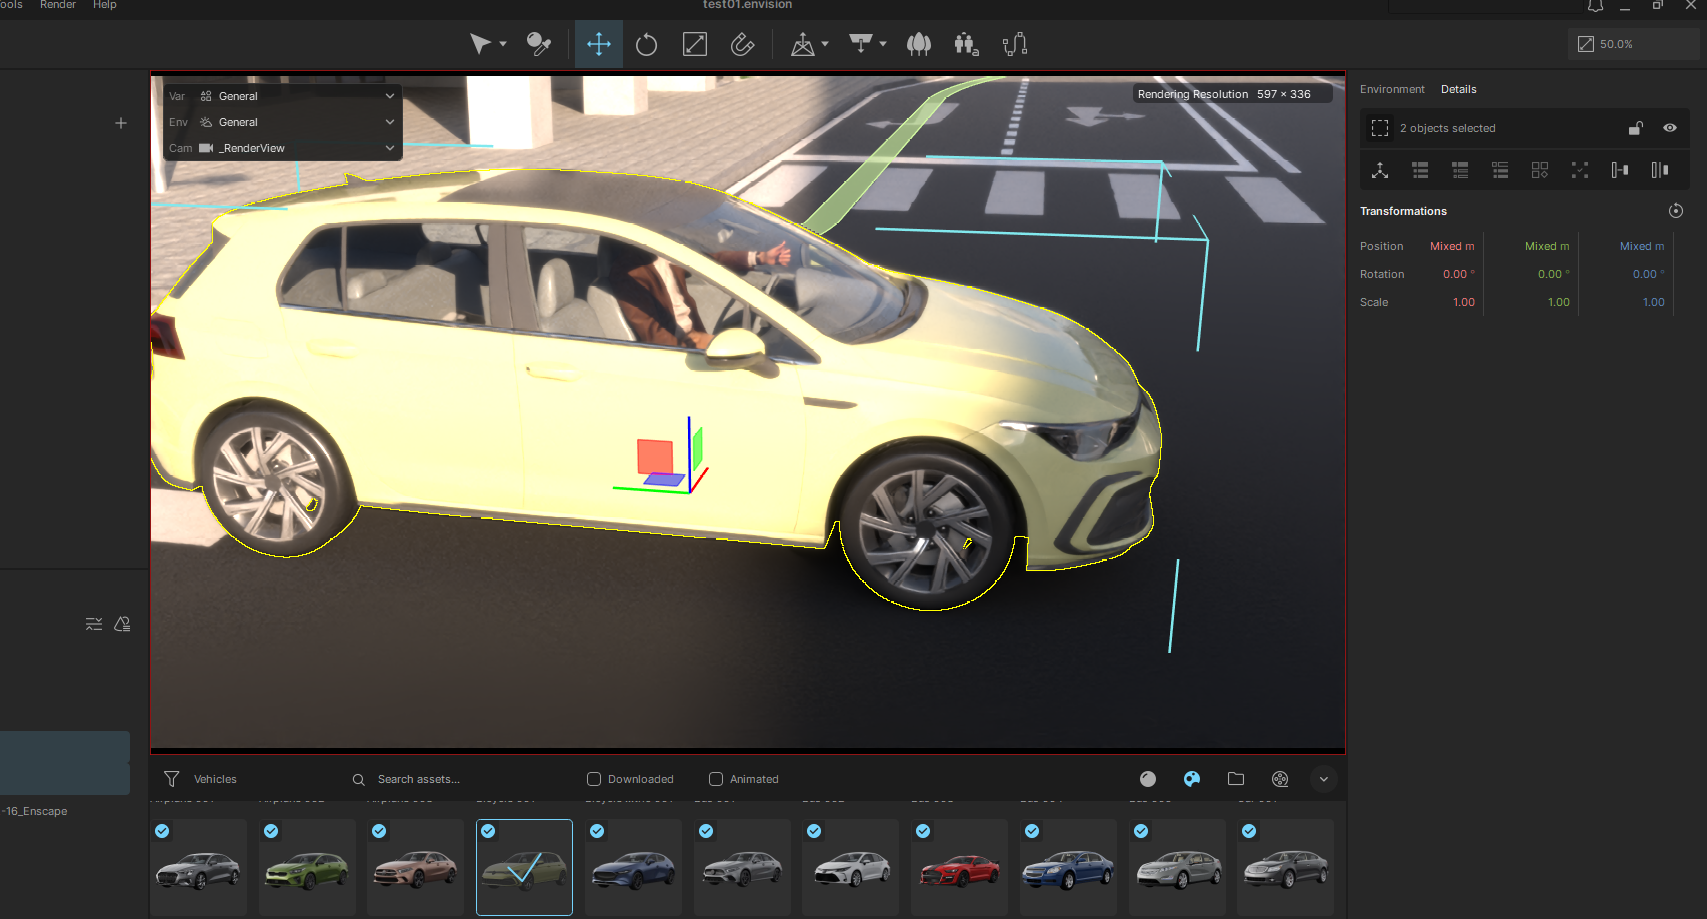Click the plus button in left panel

point(121,123)
